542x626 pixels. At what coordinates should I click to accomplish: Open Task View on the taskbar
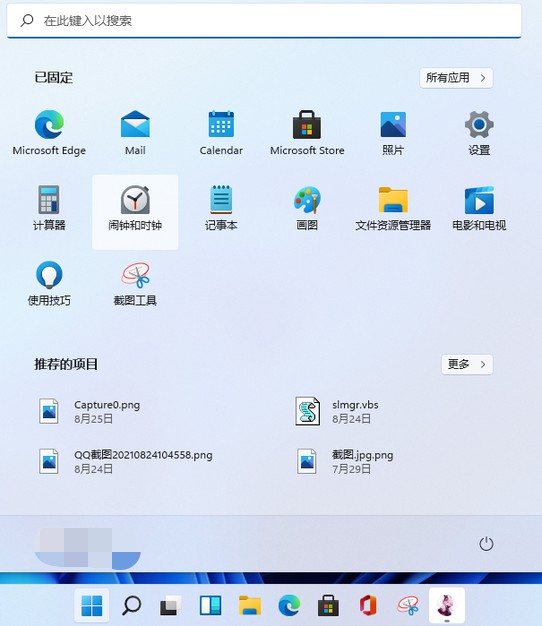[170, 606]
